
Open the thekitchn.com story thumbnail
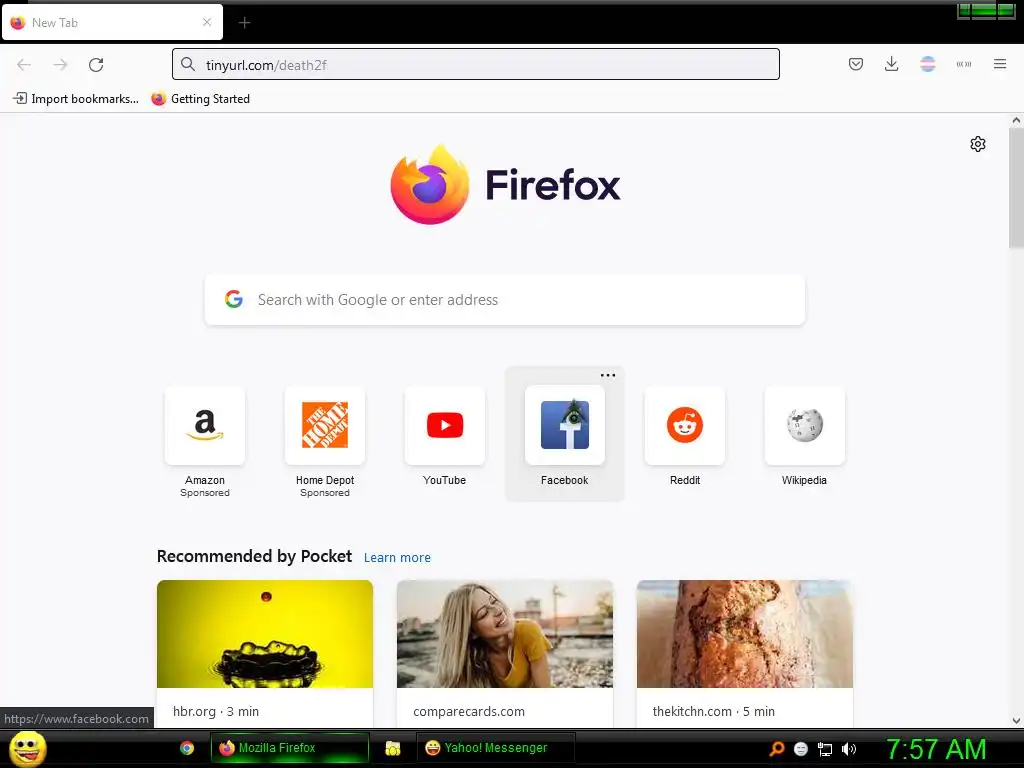(x=744, y=633)
